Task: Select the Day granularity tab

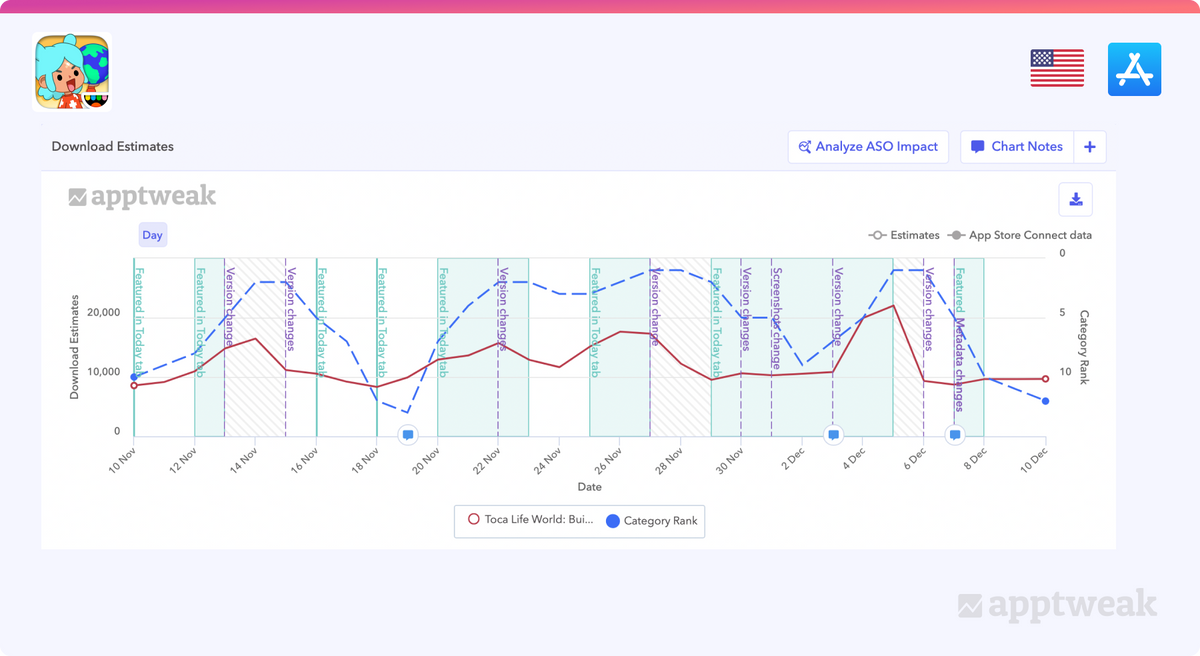Action: click(152, 235)
